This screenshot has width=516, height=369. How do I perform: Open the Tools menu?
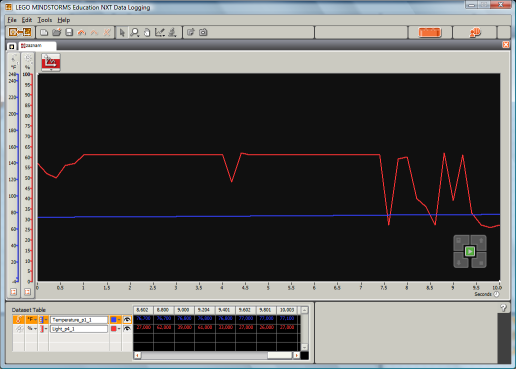(44, 20)
